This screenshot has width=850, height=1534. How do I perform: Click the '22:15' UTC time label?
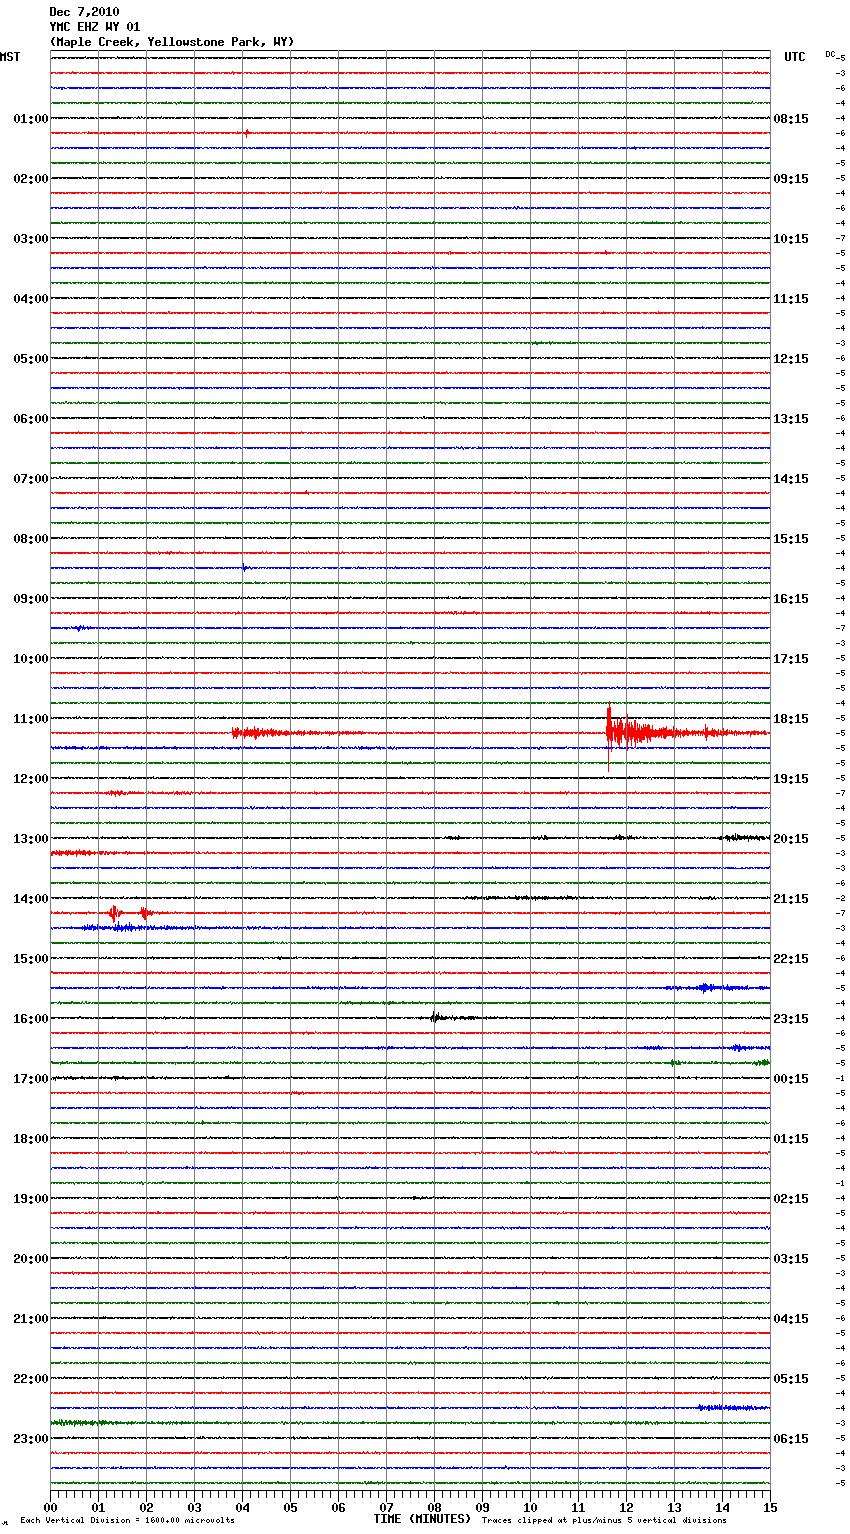pos(791,959)
